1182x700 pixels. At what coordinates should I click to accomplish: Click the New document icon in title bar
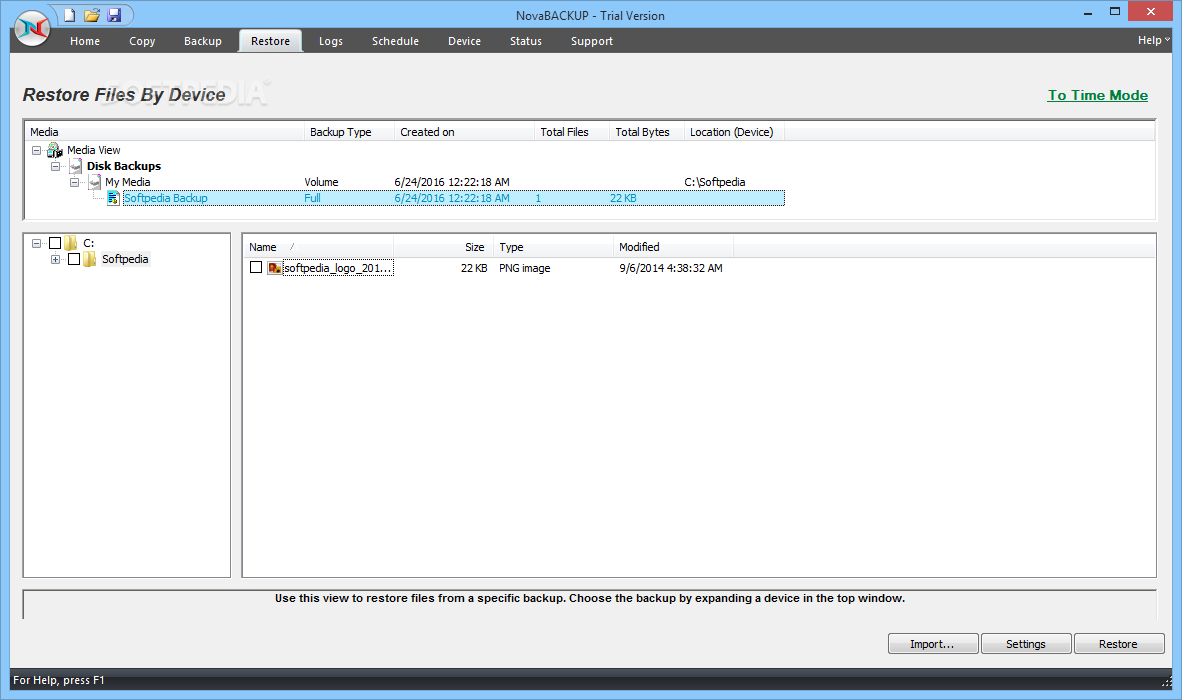[x=69, y=15]
